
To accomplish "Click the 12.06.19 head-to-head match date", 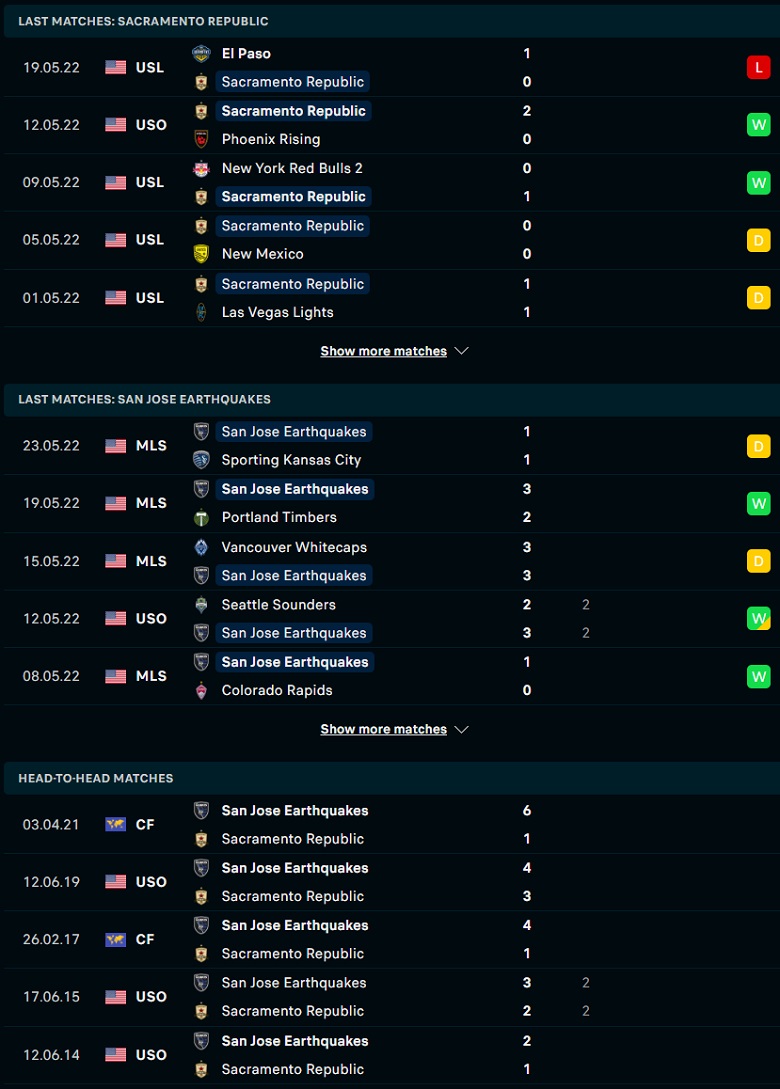I will click(51, 882).
